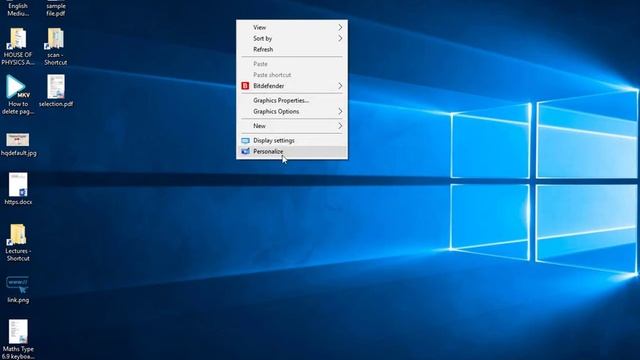640x360 pixels.
Task: Choose Personalize in the context menu
Action: 292,151
